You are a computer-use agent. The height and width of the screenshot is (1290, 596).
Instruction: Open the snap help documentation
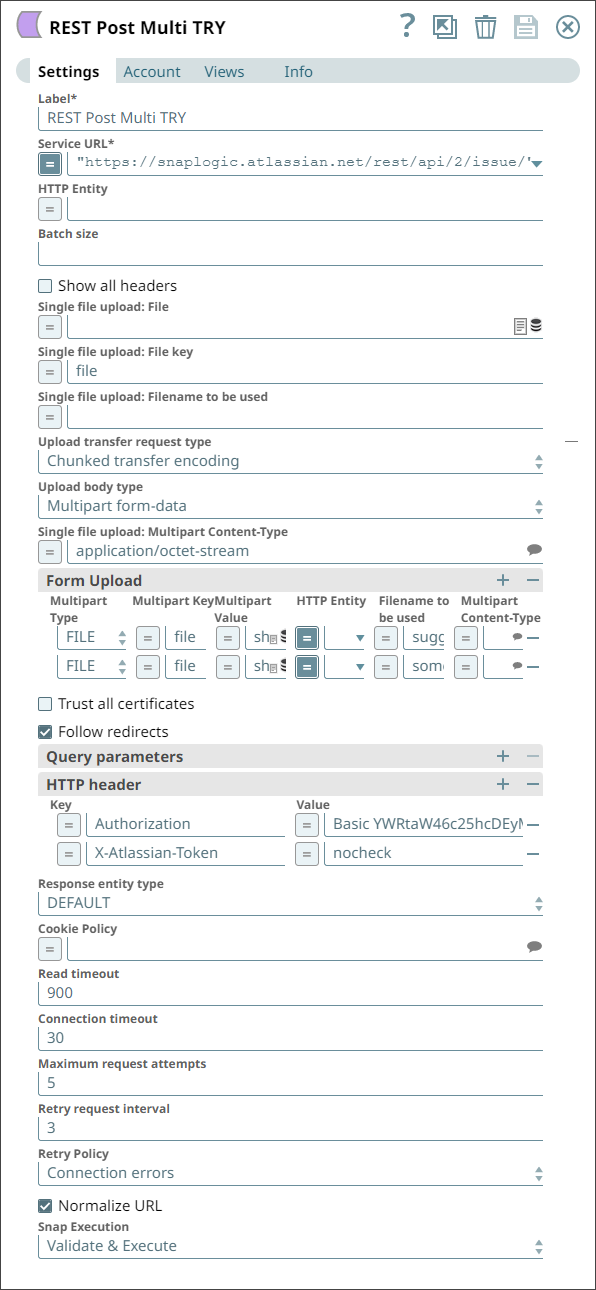[x=407, y=27]
